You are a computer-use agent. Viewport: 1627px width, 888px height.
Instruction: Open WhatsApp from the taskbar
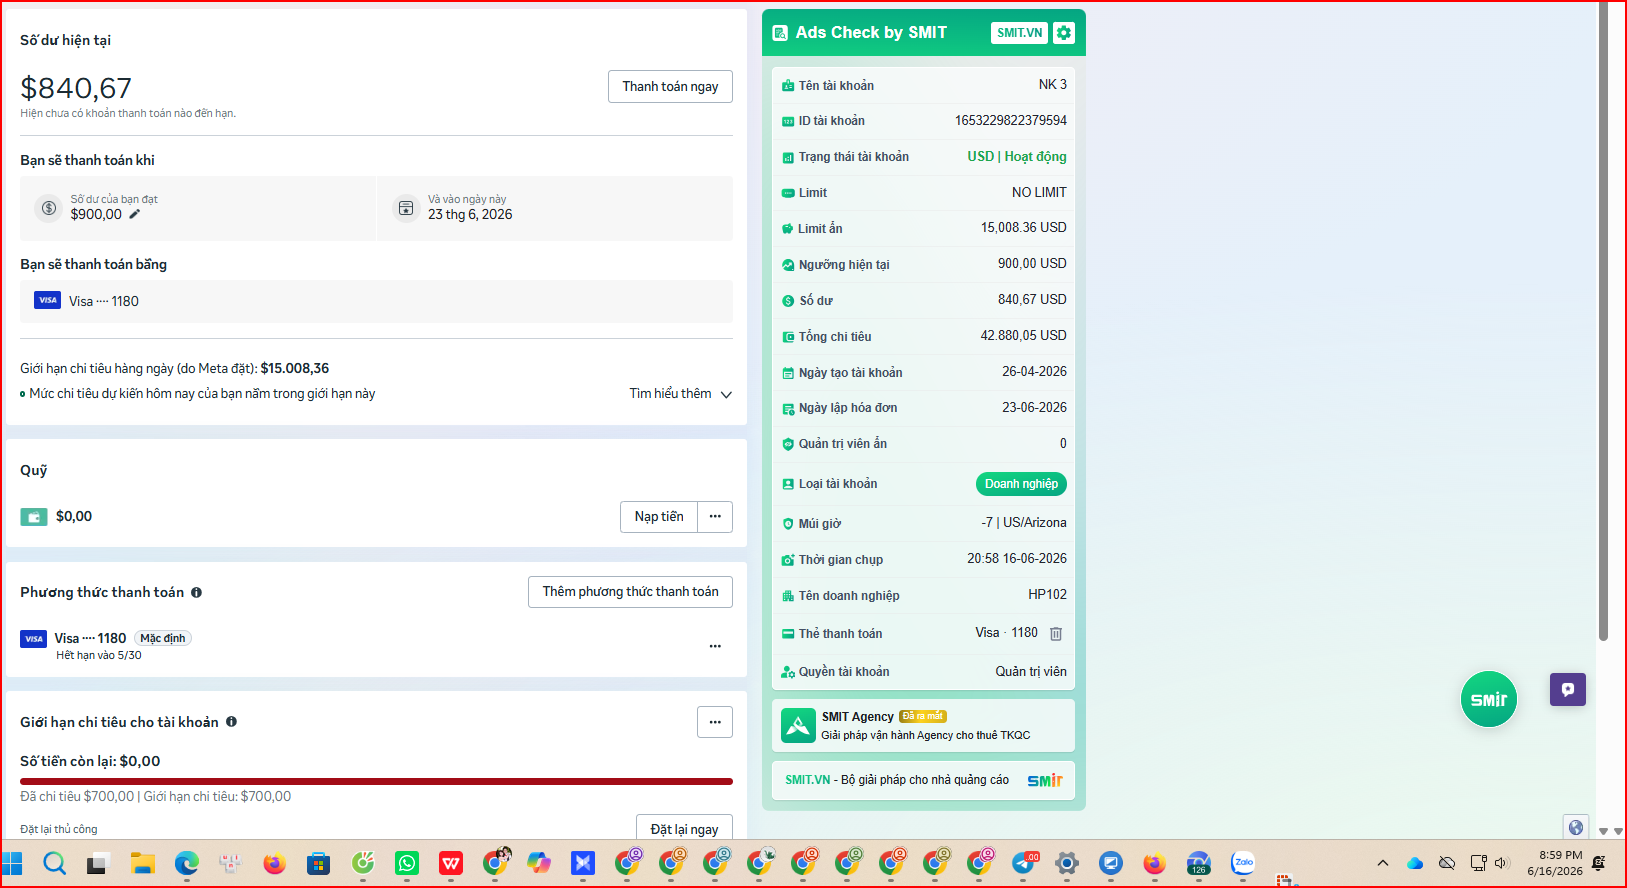tap(407, 863)
